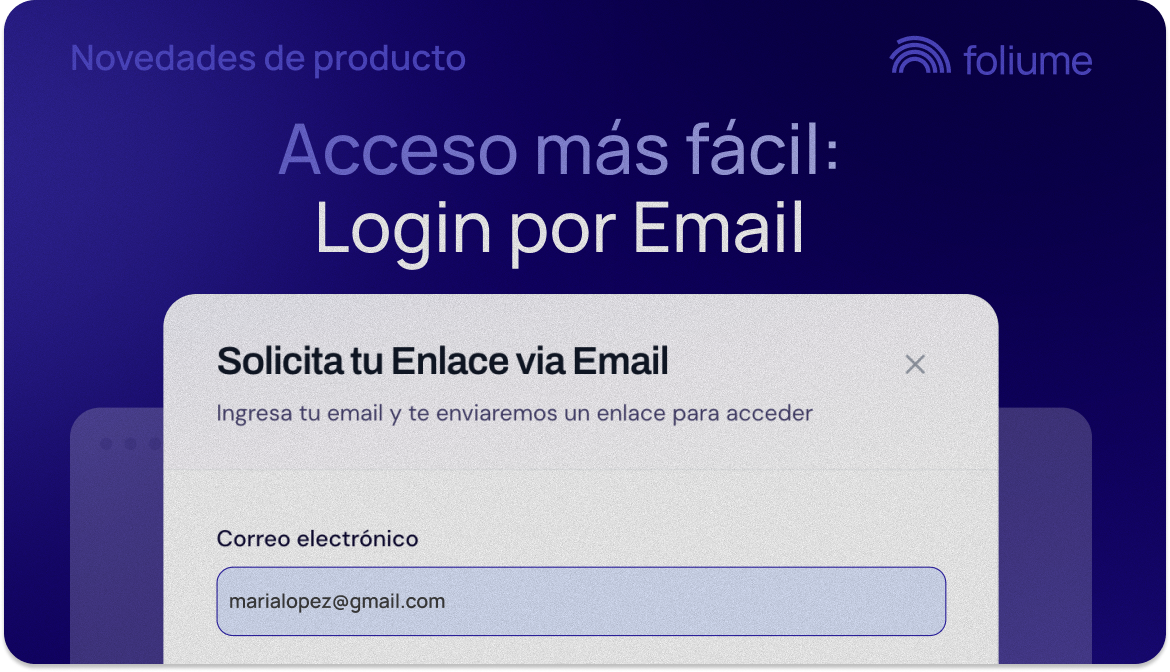Close the Solicita tu Enlace dialog

pyautogui.click(x=915, y=364)
